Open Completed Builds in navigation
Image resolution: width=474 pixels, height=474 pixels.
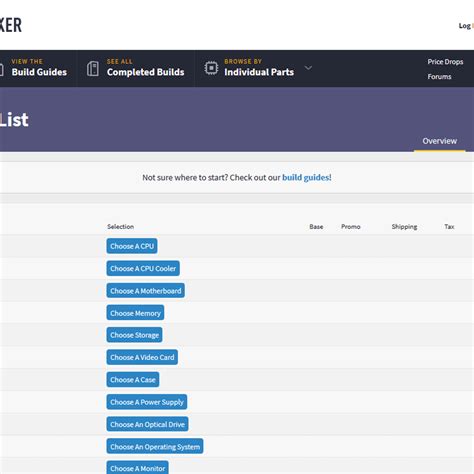coord(145,67)
